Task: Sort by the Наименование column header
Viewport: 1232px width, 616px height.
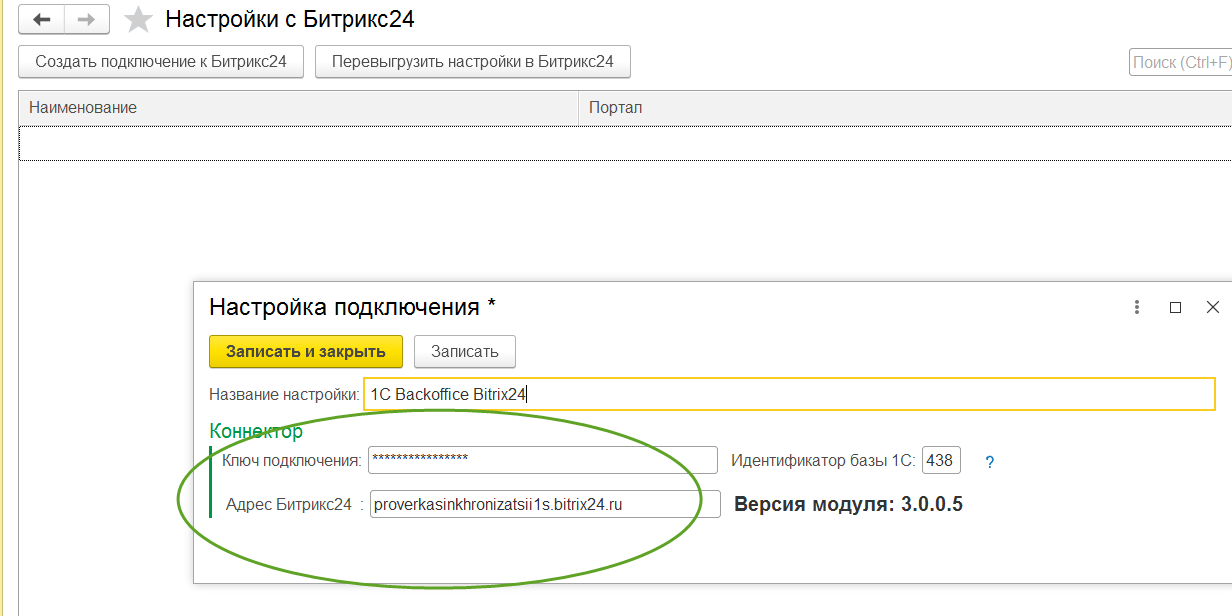Action: coord(298,108)
